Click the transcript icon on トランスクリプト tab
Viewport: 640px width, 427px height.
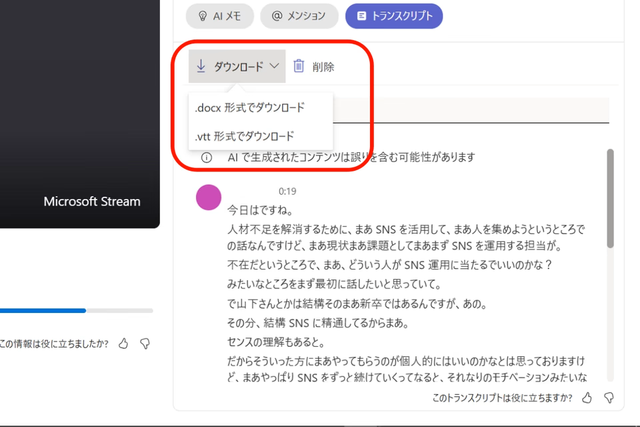click(x=361, y=16)
